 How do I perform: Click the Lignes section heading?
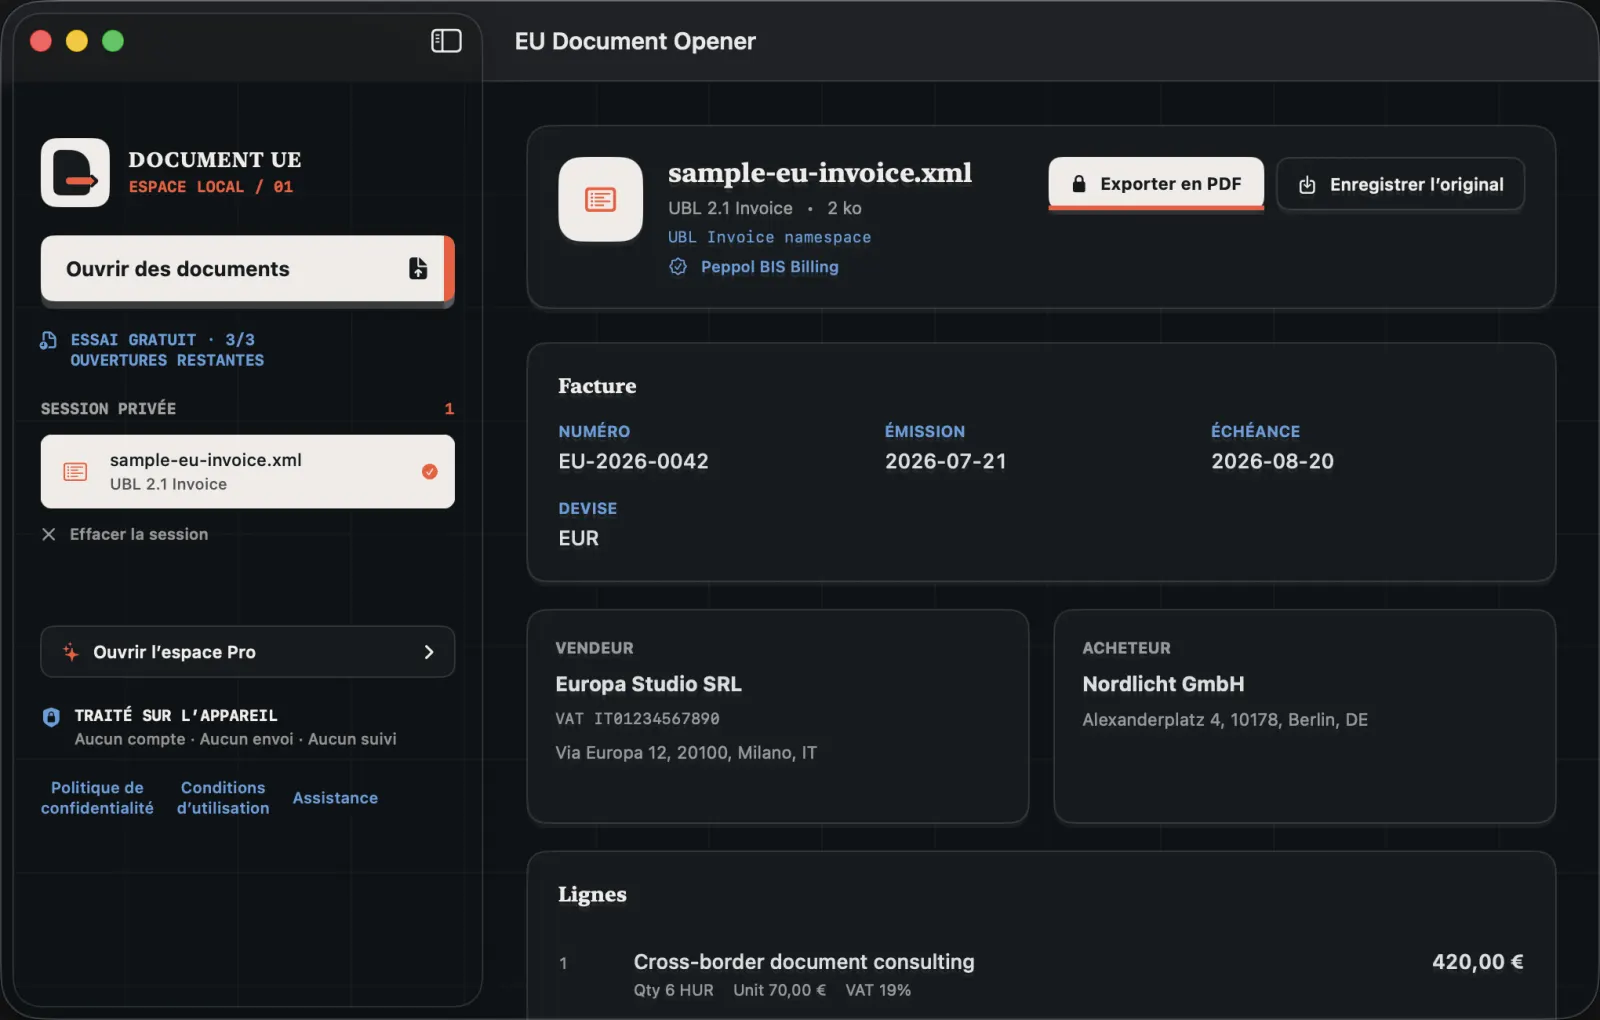[592, 894]
